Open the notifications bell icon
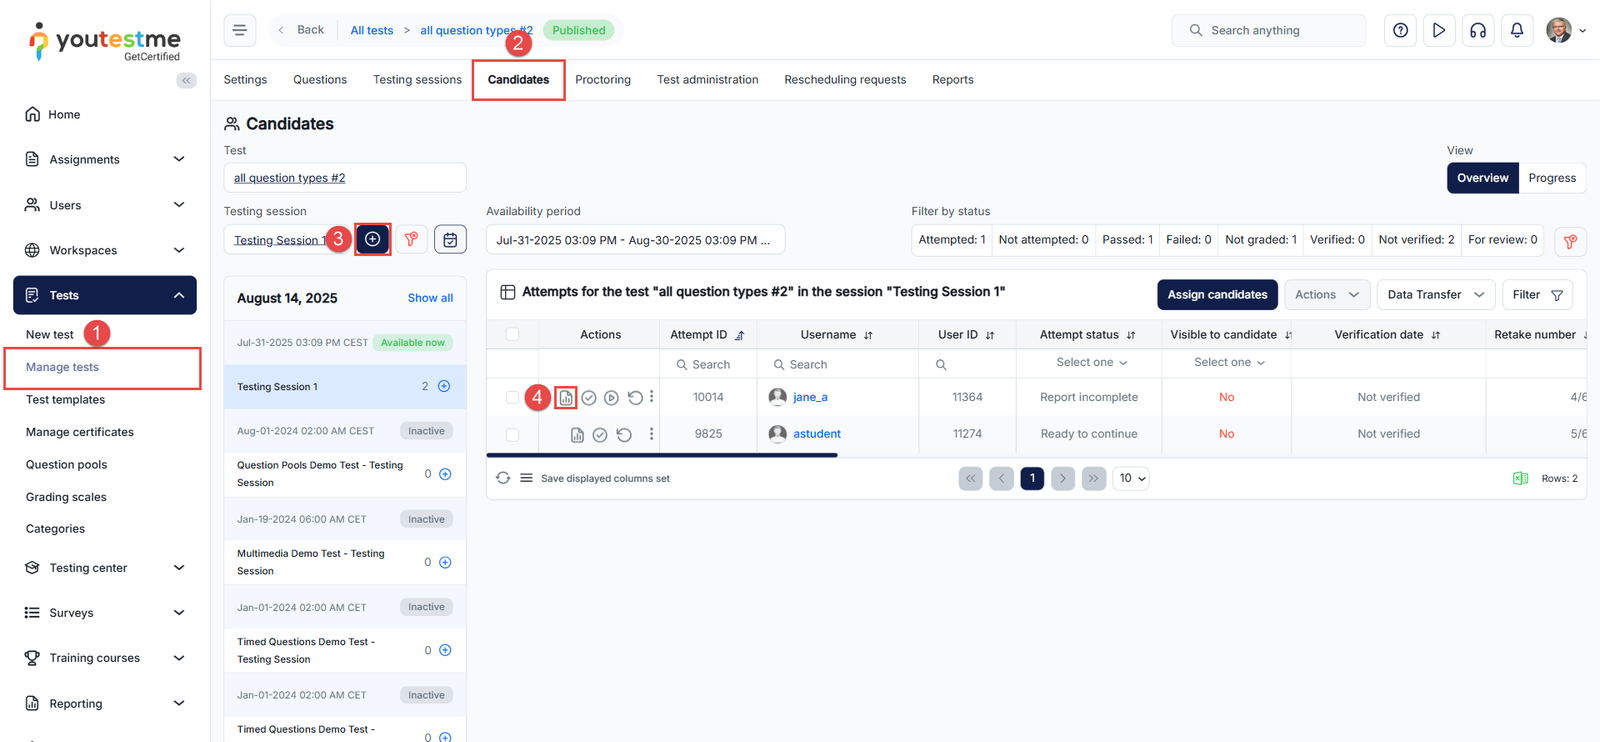This screenshot has width=1600, height=742. click(x=1516, y=30)
